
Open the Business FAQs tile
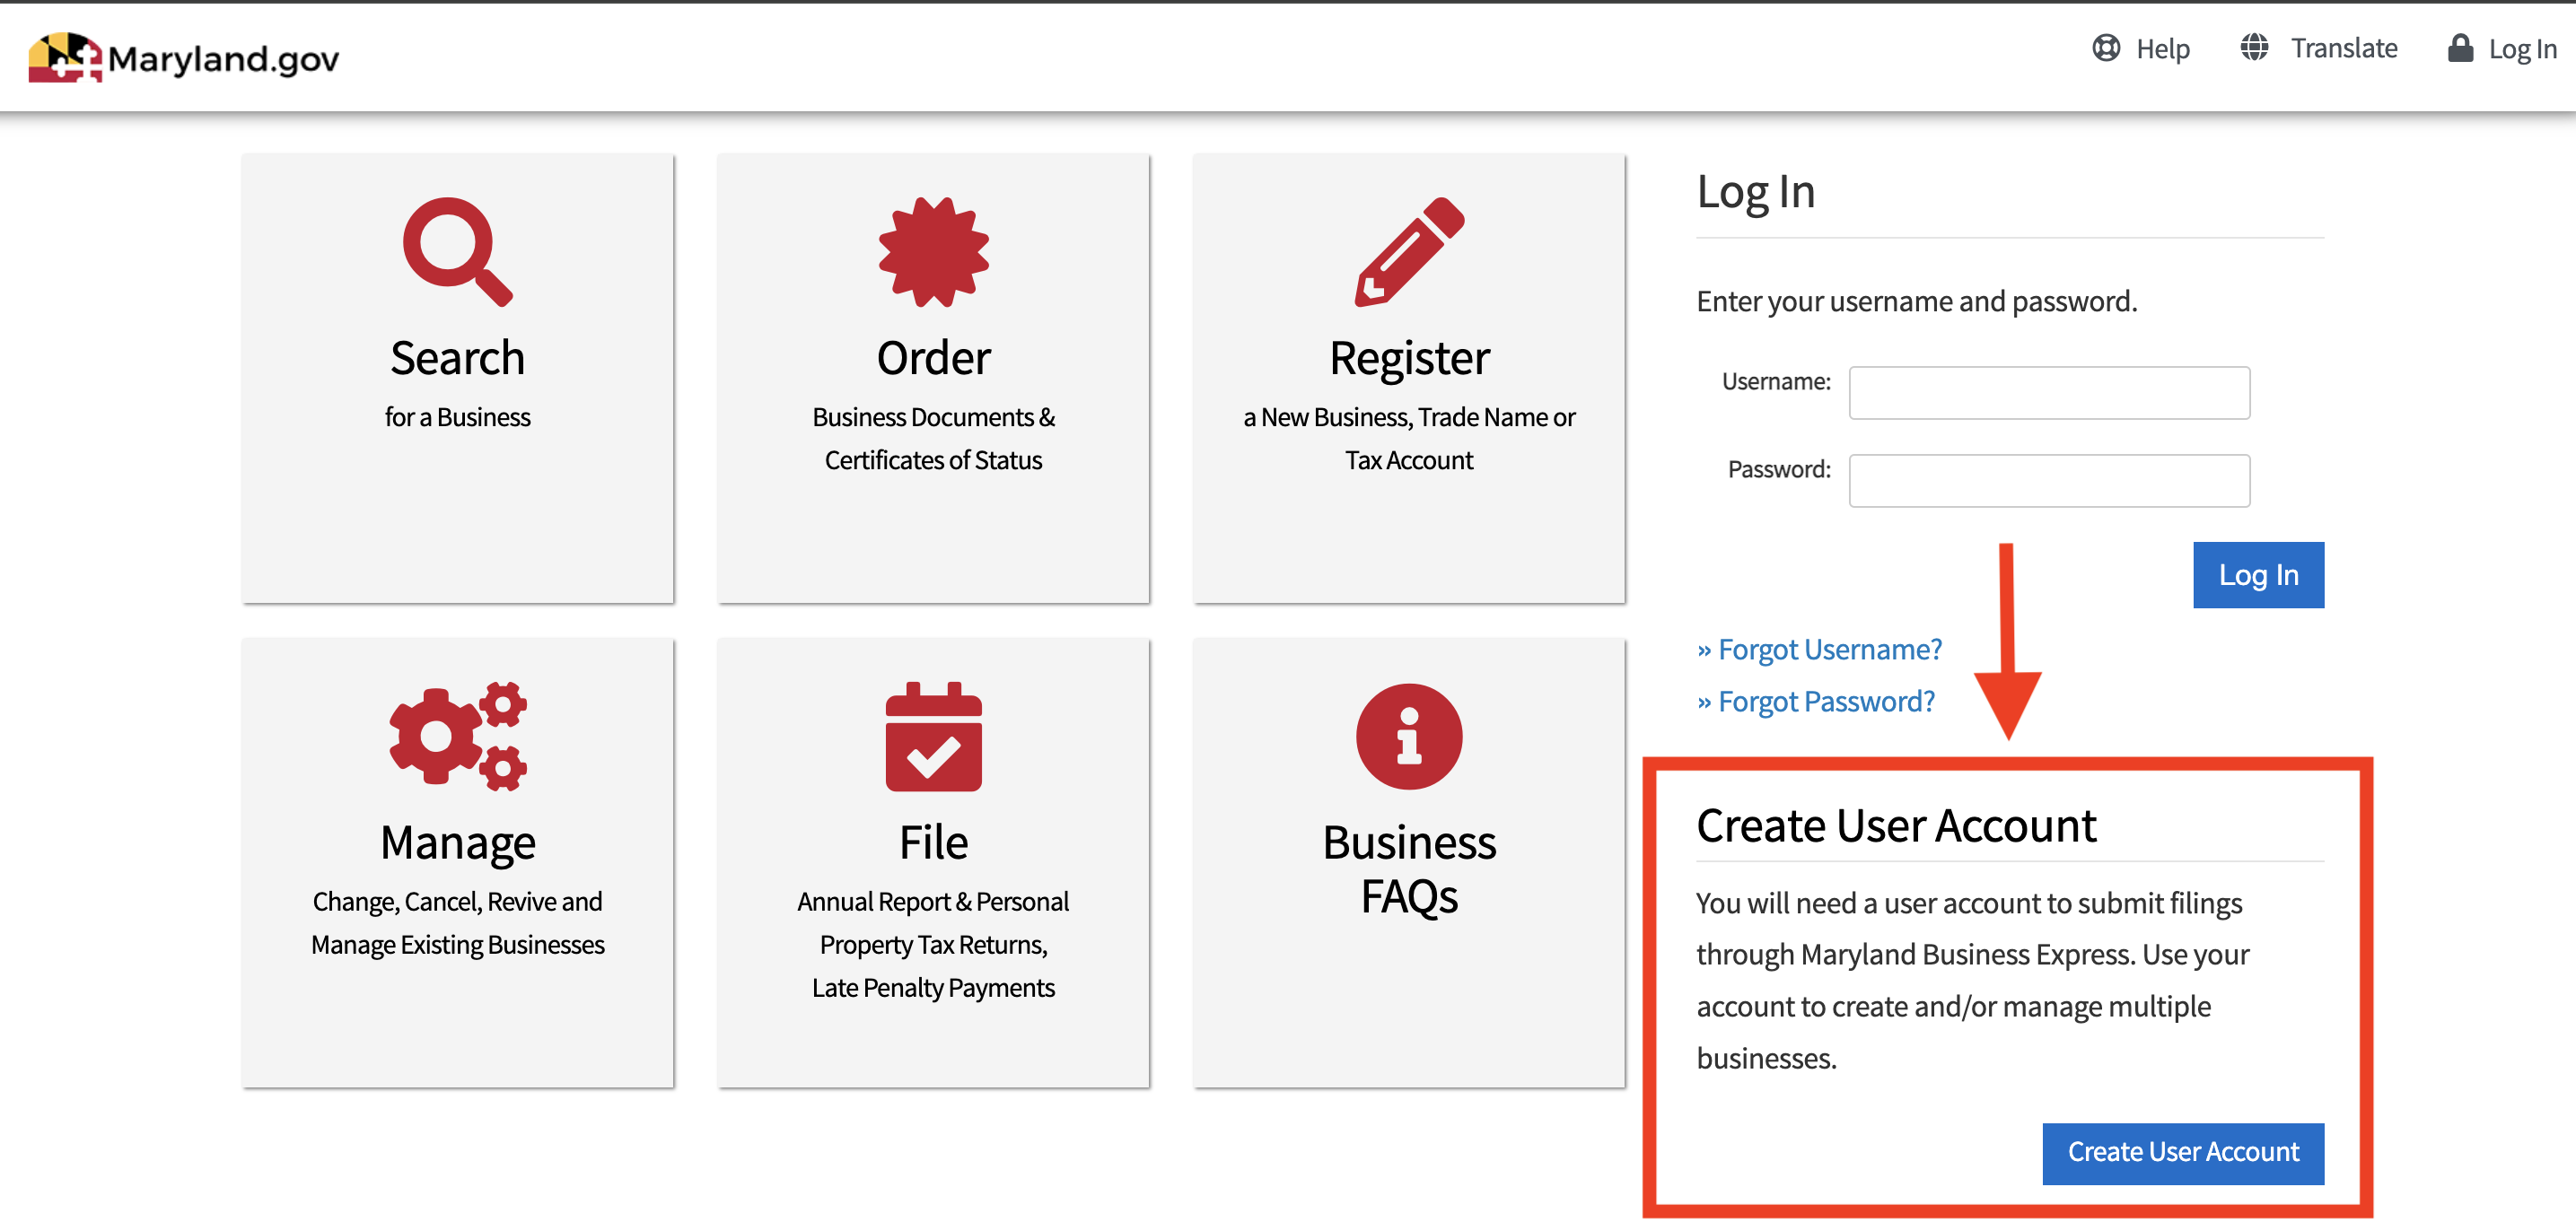pyautogui.click(x=1409, y=863)
